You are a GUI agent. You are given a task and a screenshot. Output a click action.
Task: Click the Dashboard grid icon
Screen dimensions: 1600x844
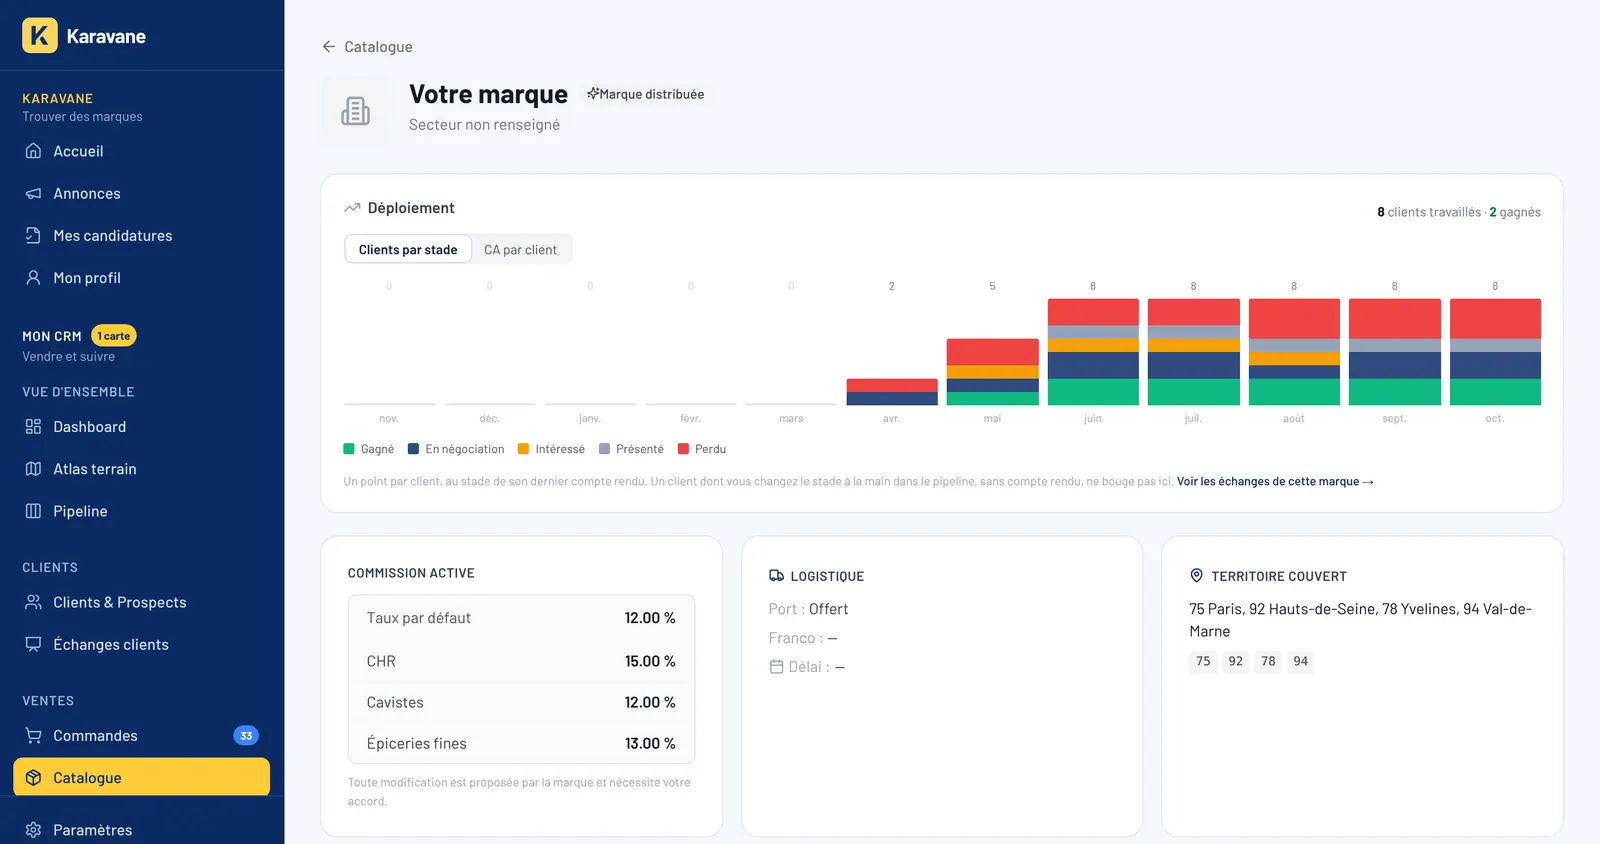pyautogui.click(x=33, y=427)
